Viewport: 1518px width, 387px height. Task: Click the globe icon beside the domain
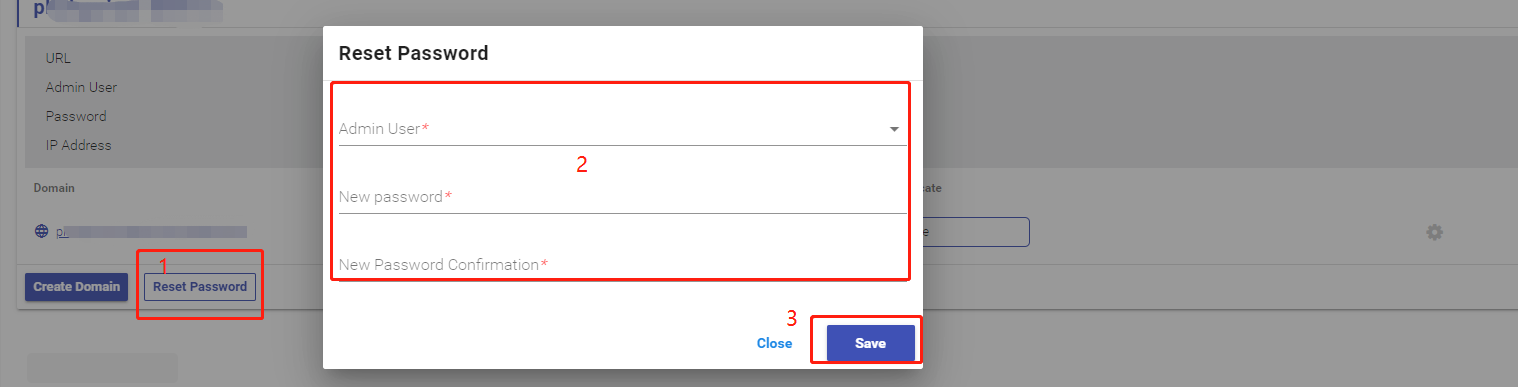[41, 231]
